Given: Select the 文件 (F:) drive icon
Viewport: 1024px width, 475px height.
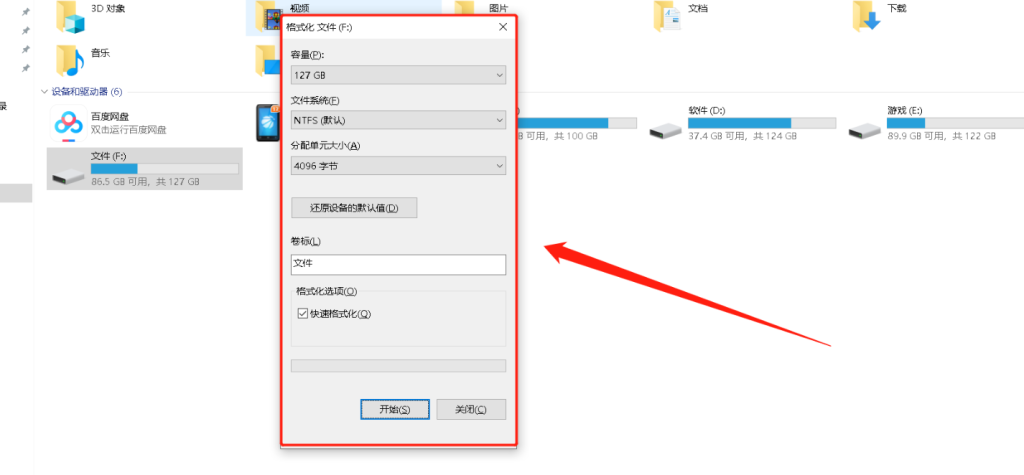Looking at the screenshot, I should [x=69, y=175].
